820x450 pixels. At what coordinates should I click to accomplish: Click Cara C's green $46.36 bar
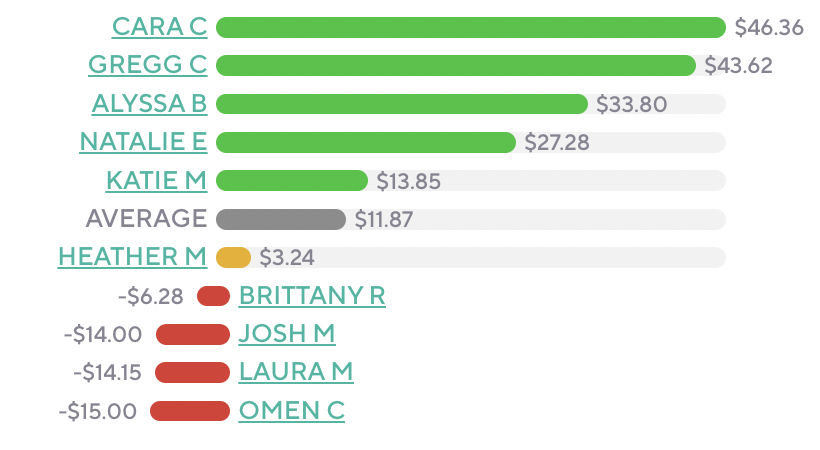click(470, 27)
